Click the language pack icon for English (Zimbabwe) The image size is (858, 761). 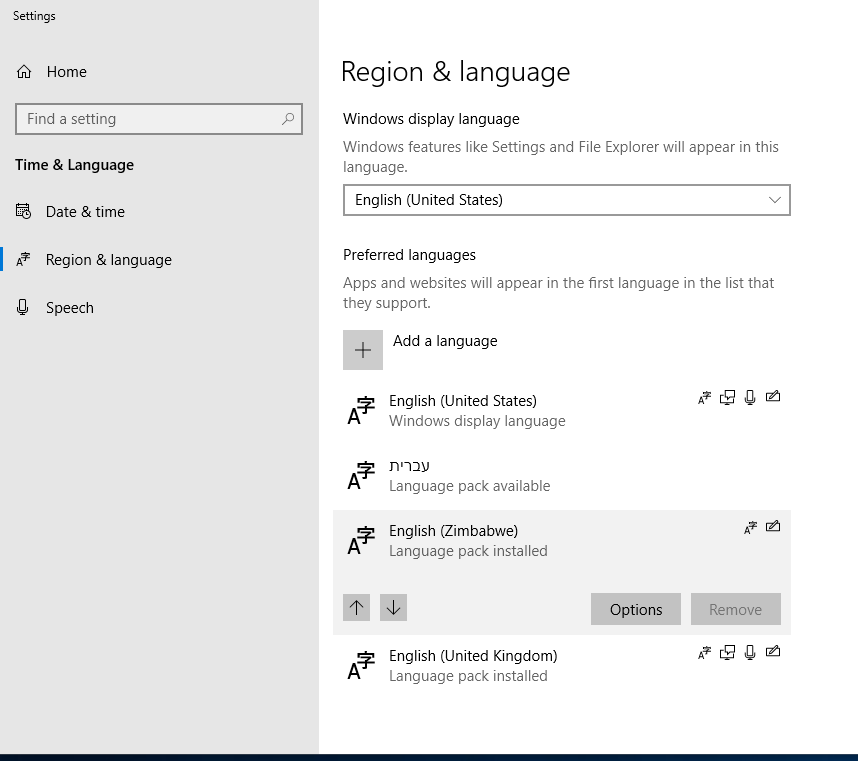coord(750,527)
